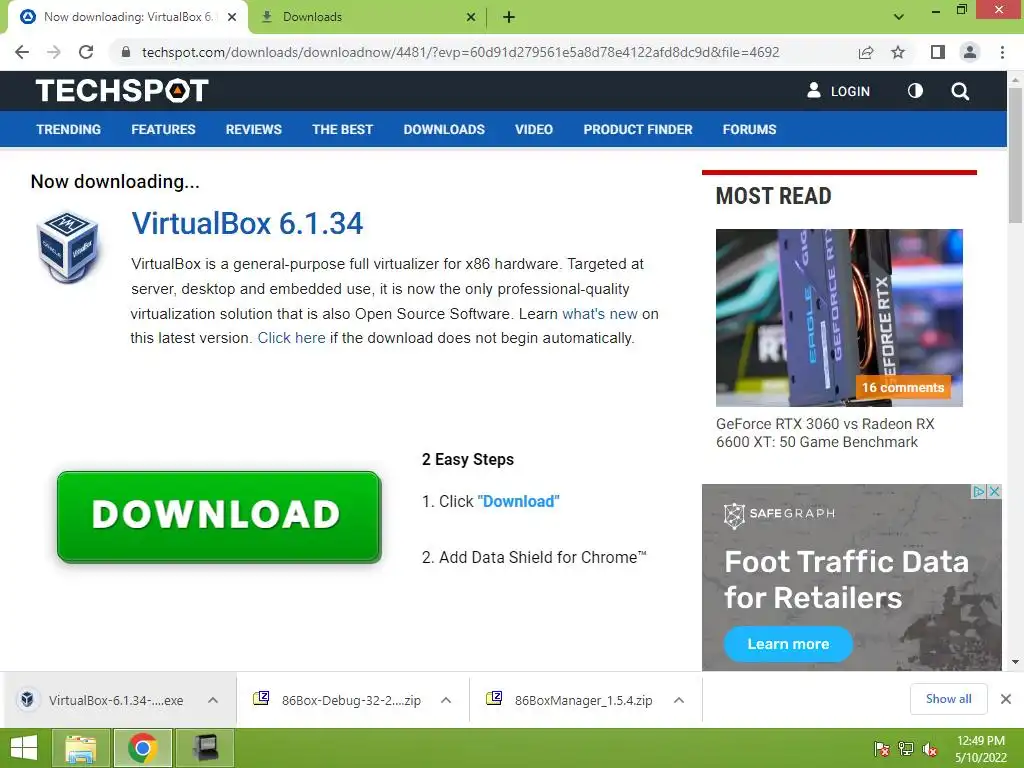
Task: Switch to the Downloads tab
Action: coord(365,17)
